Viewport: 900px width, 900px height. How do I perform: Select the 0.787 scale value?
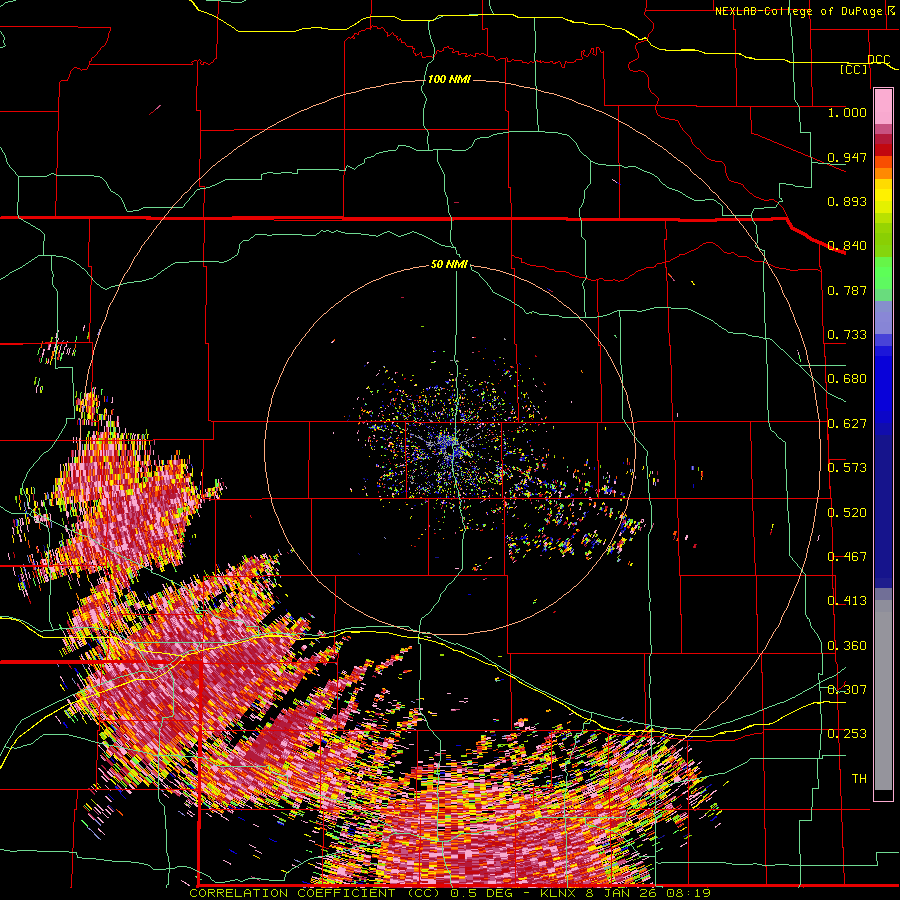[847, 290]
